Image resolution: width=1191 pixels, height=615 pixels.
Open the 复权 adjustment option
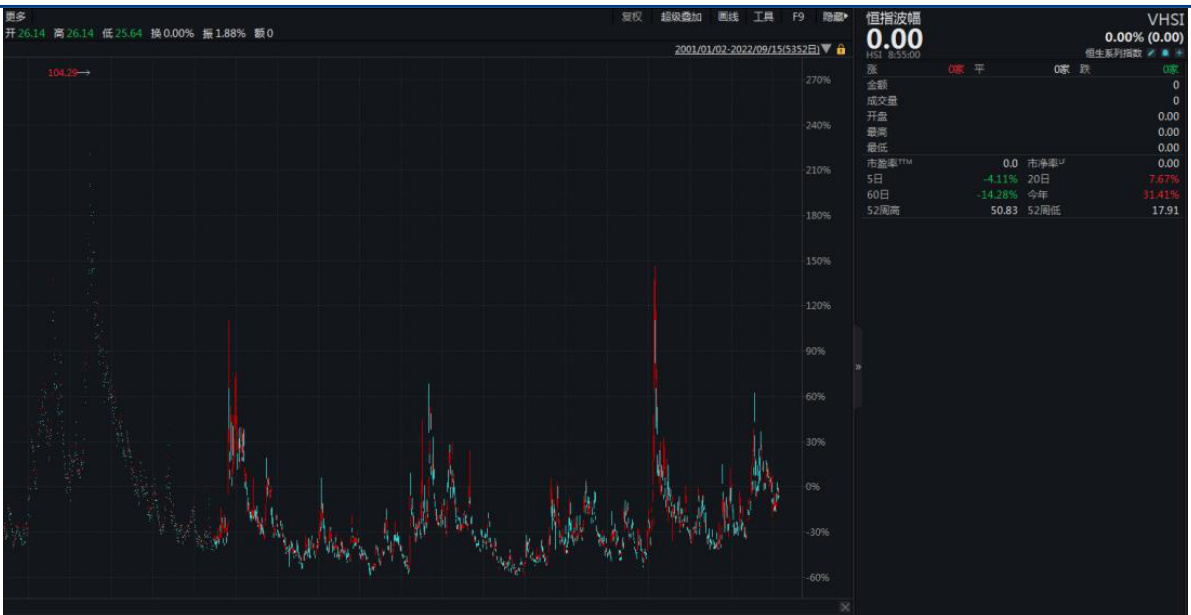coord(632,17)
